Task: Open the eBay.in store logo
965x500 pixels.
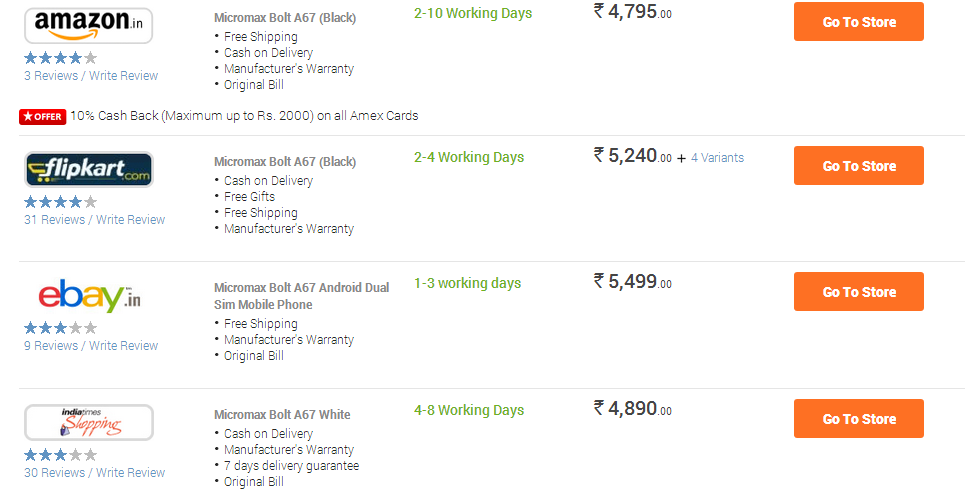Action: 89,296
